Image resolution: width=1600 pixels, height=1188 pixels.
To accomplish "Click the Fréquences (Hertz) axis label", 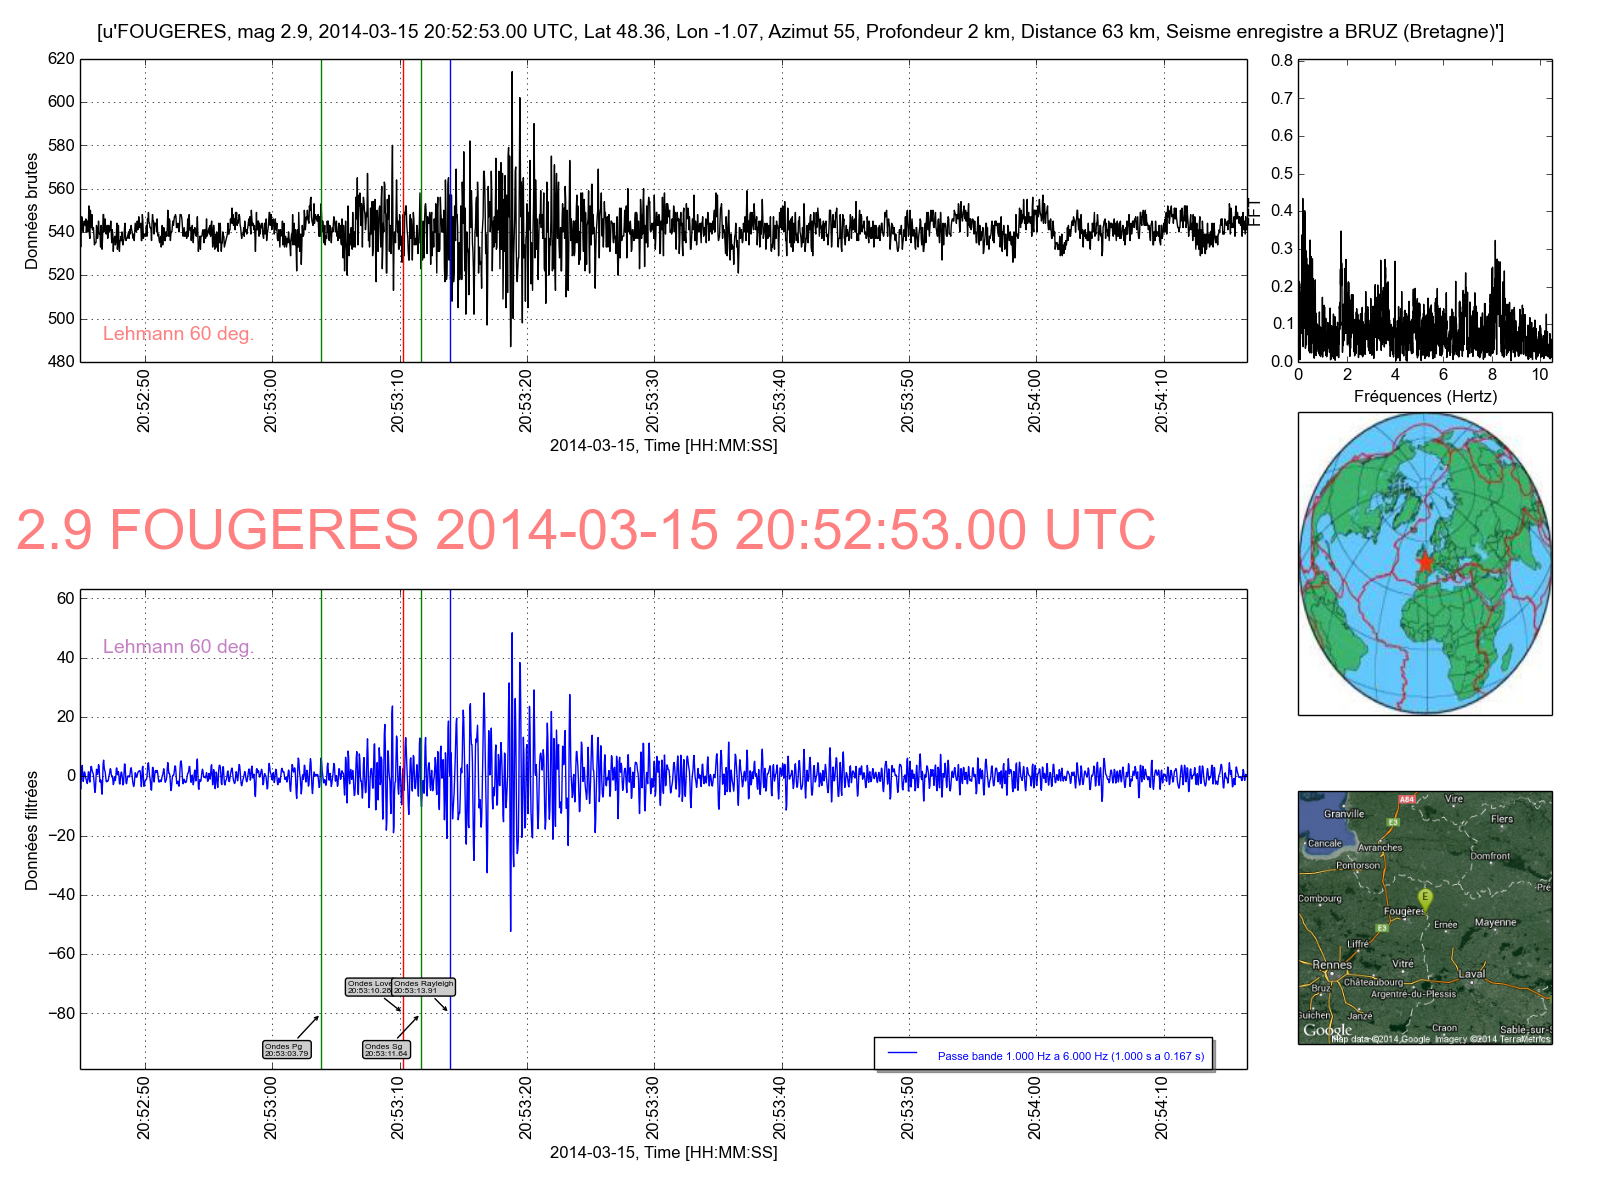I will [1425, 396].
